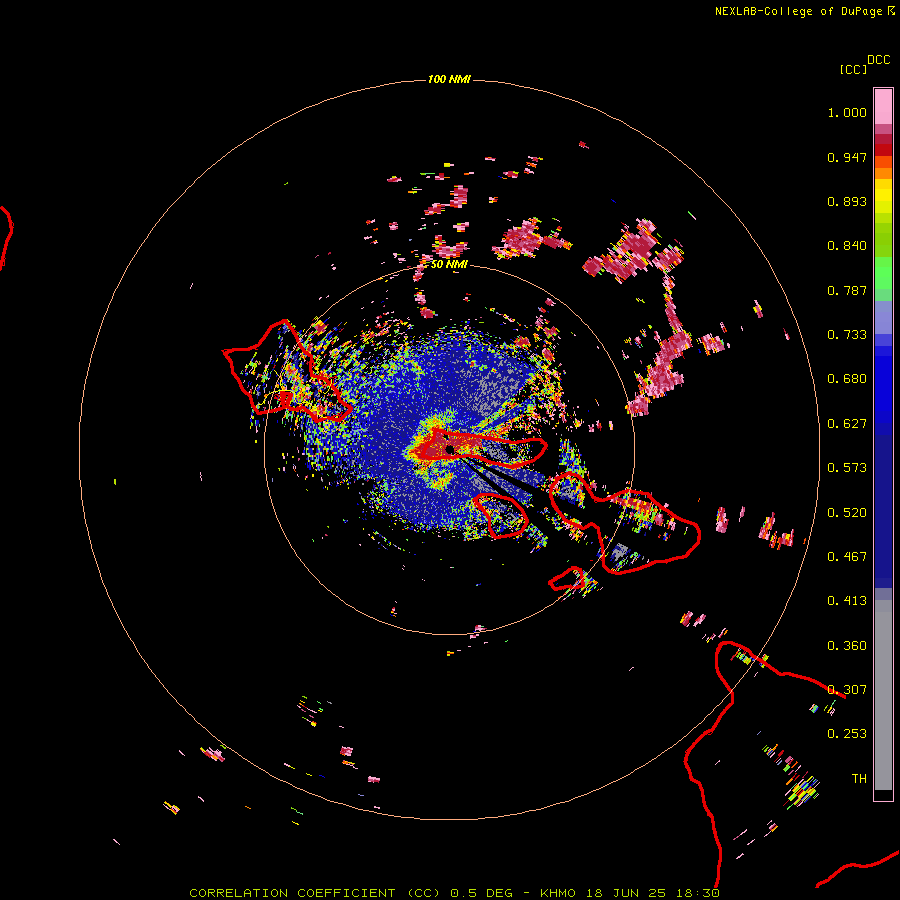This screenshot has width=900, height=900.
Task: Click the CORRELATION COEFFICIENT (CC) caption text
Action: [x=315, y=893]
